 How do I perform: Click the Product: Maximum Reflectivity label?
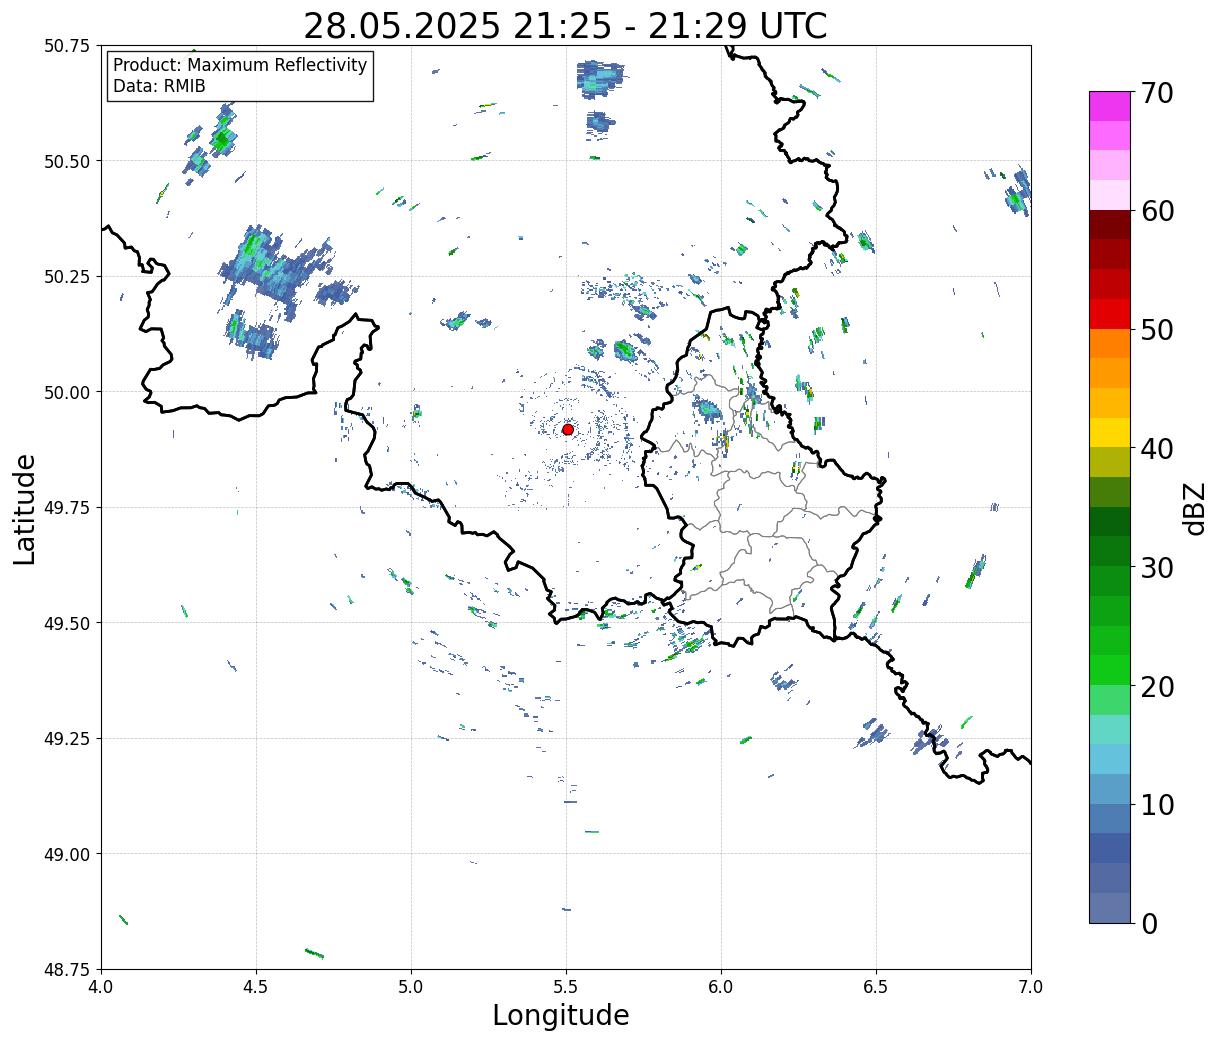240,65
